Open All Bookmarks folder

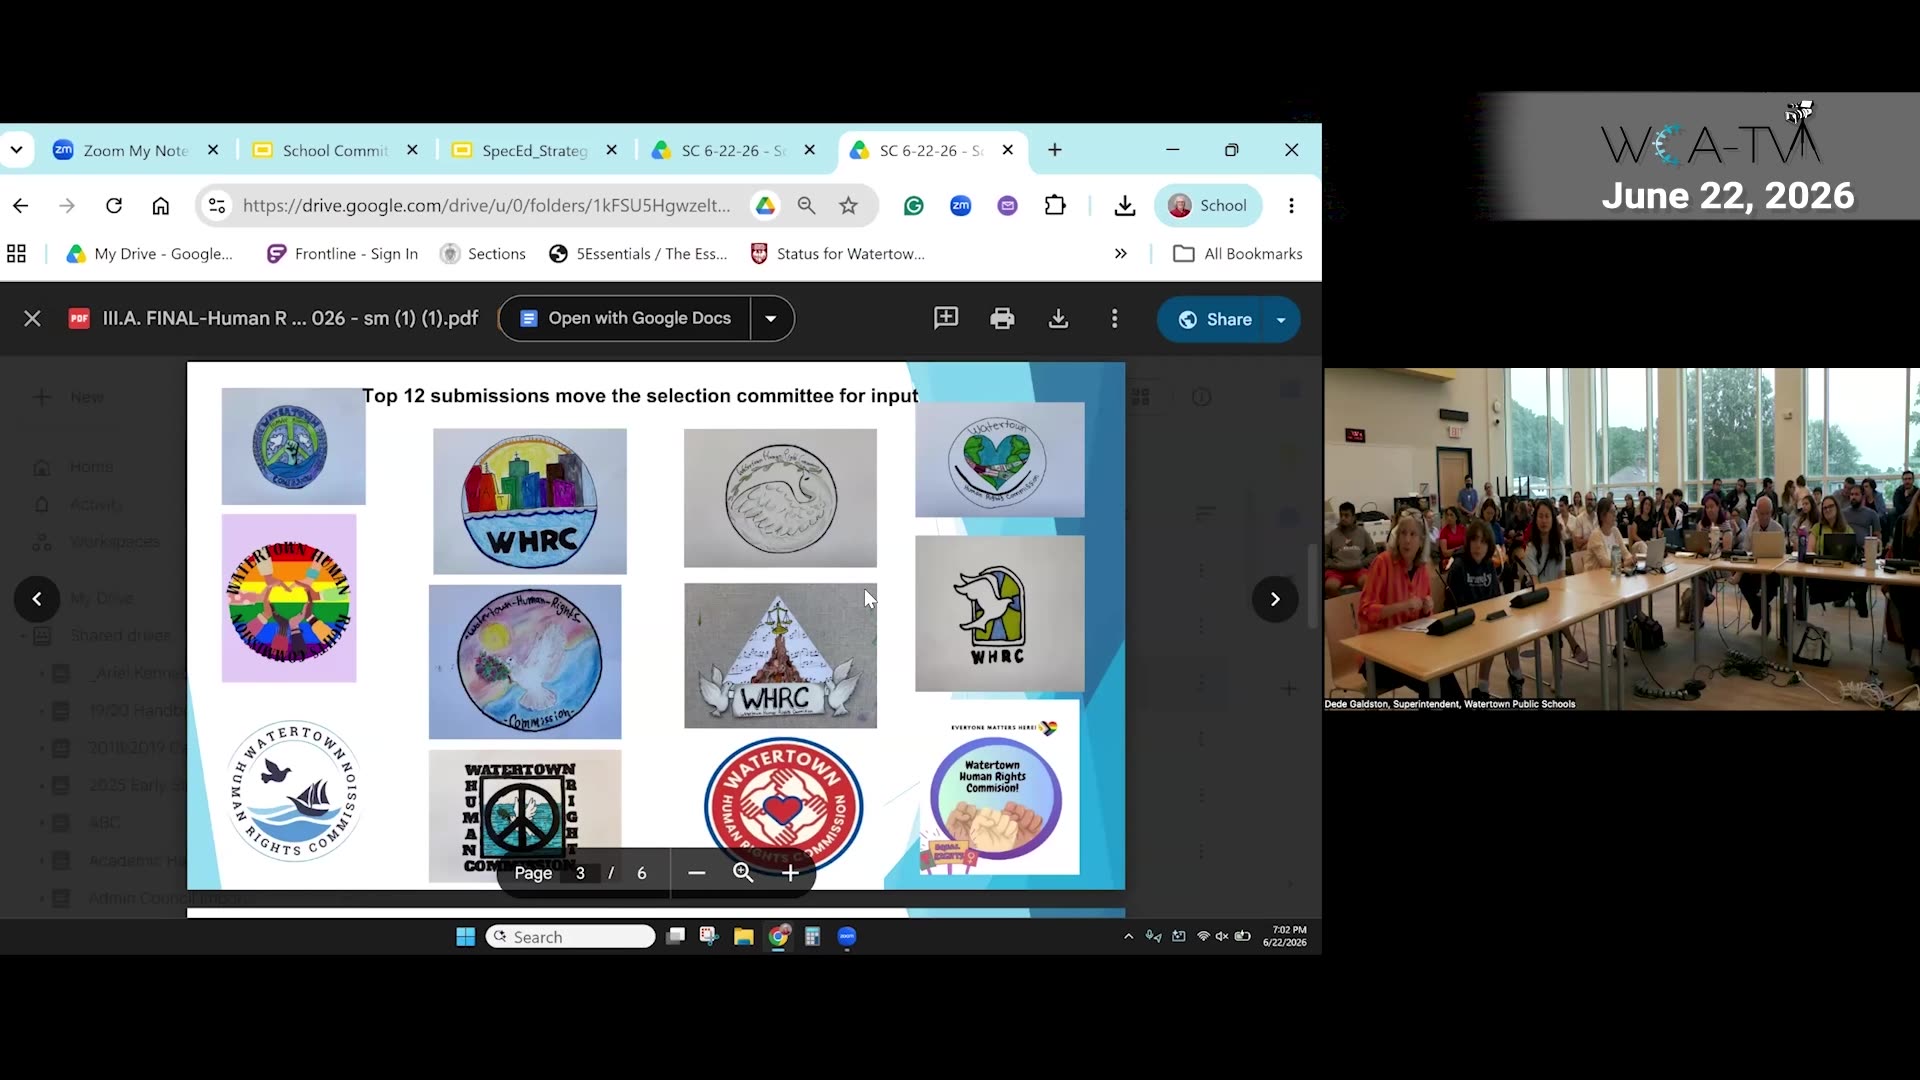click(x=1238, y=254)
